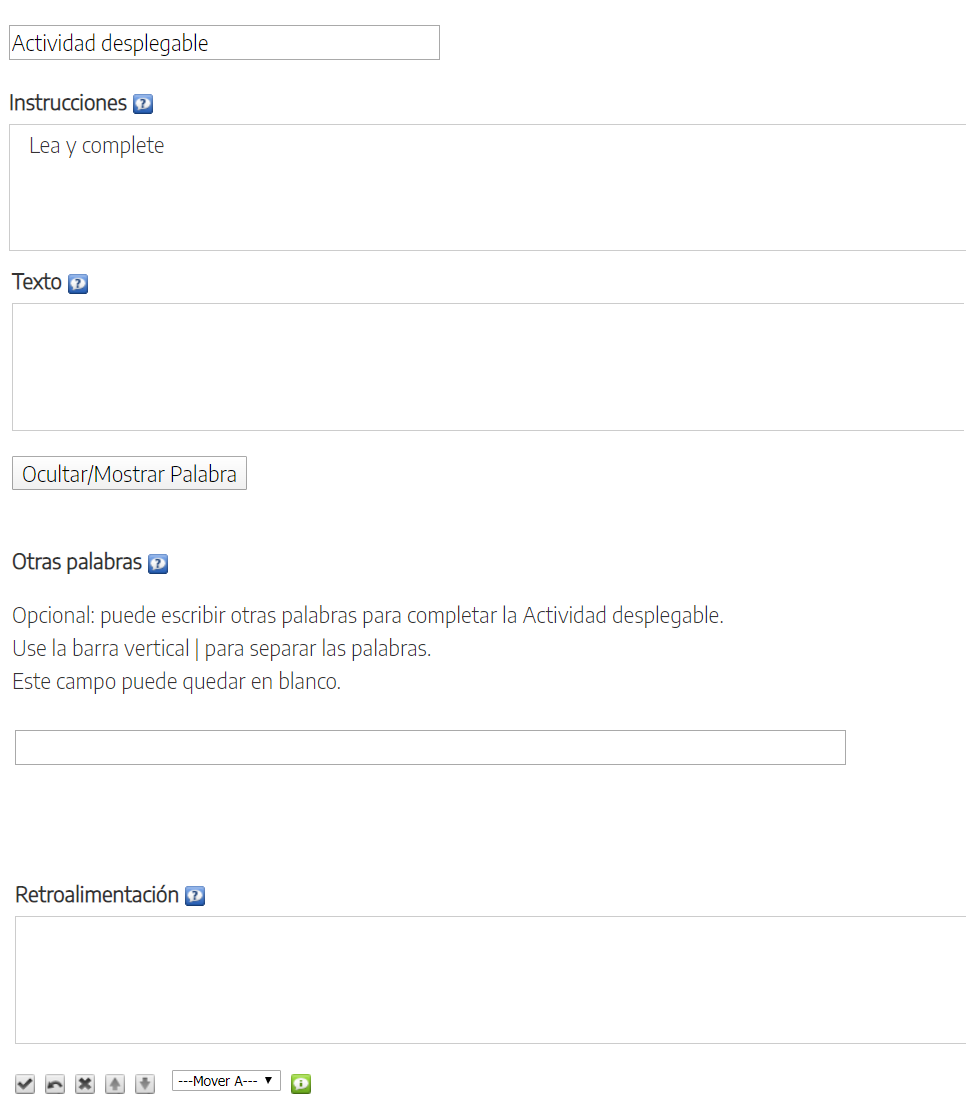
Task: Open help icon next to Otras palabras
Action: 158,564
